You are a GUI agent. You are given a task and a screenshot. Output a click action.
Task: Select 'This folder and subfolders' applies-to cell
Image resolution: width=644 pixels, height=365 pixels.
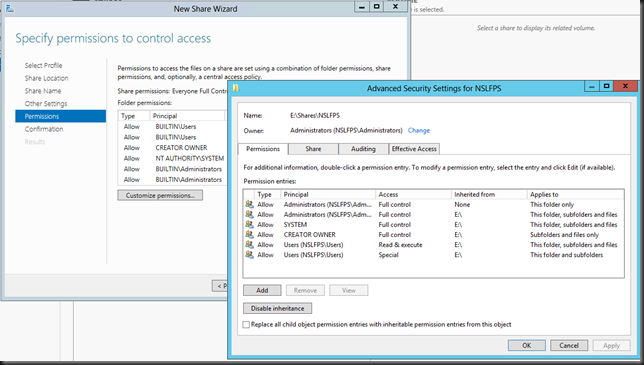pyautogui.click(x=566, y=255)
